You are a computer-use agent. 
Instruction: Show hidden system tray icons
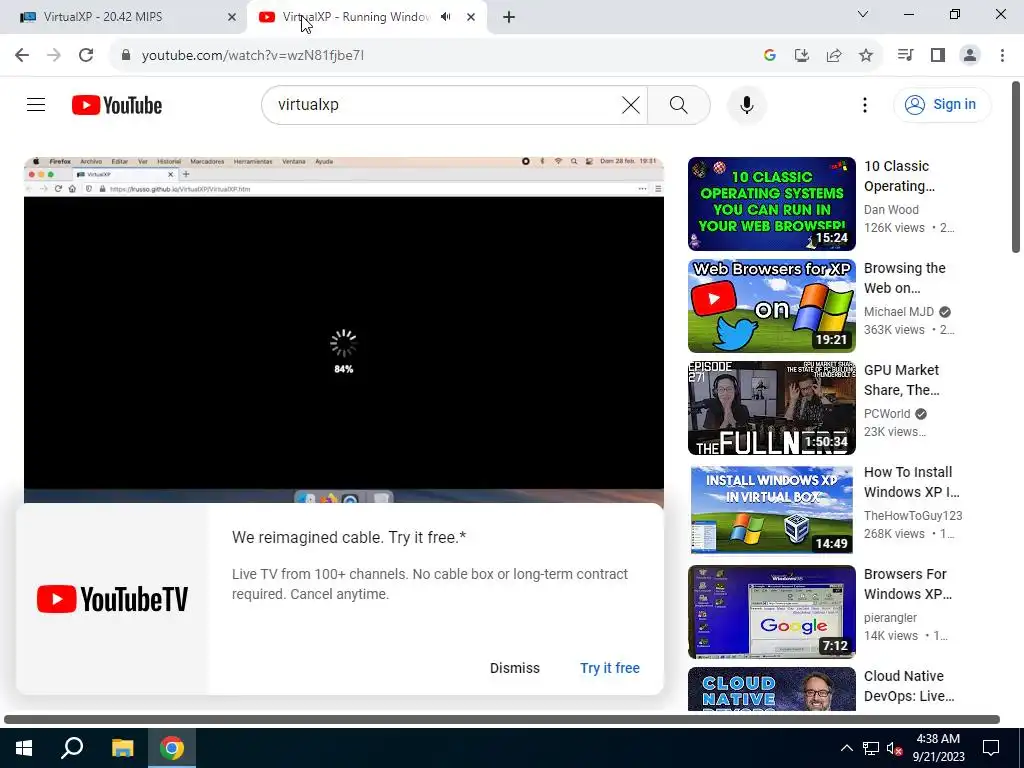(846, 748)
